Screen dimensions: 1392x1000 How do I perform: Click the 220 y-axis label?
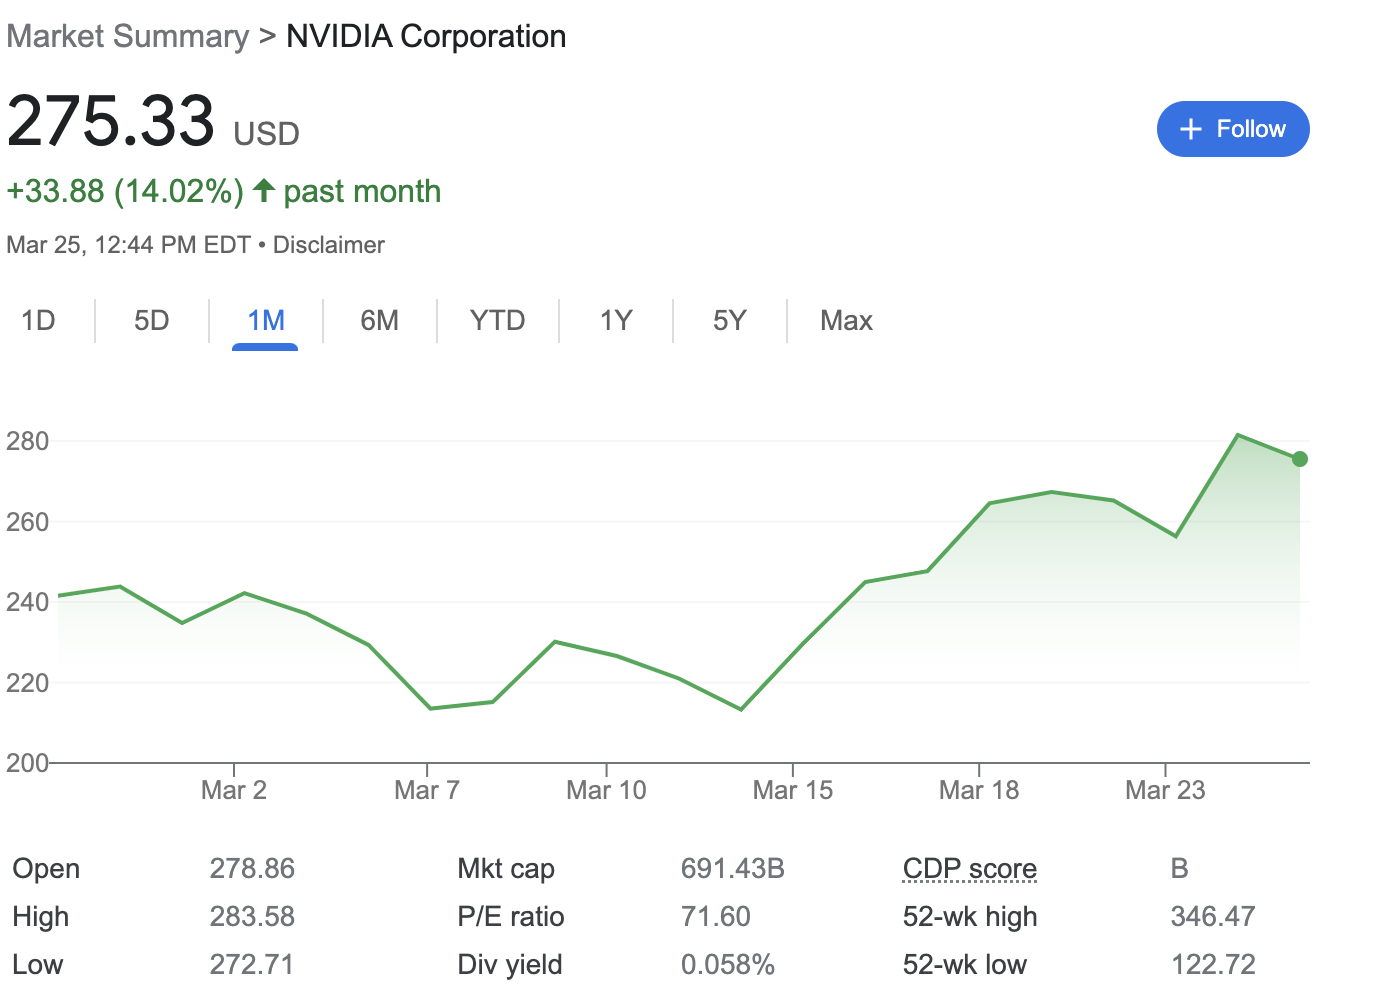[27, 683]
